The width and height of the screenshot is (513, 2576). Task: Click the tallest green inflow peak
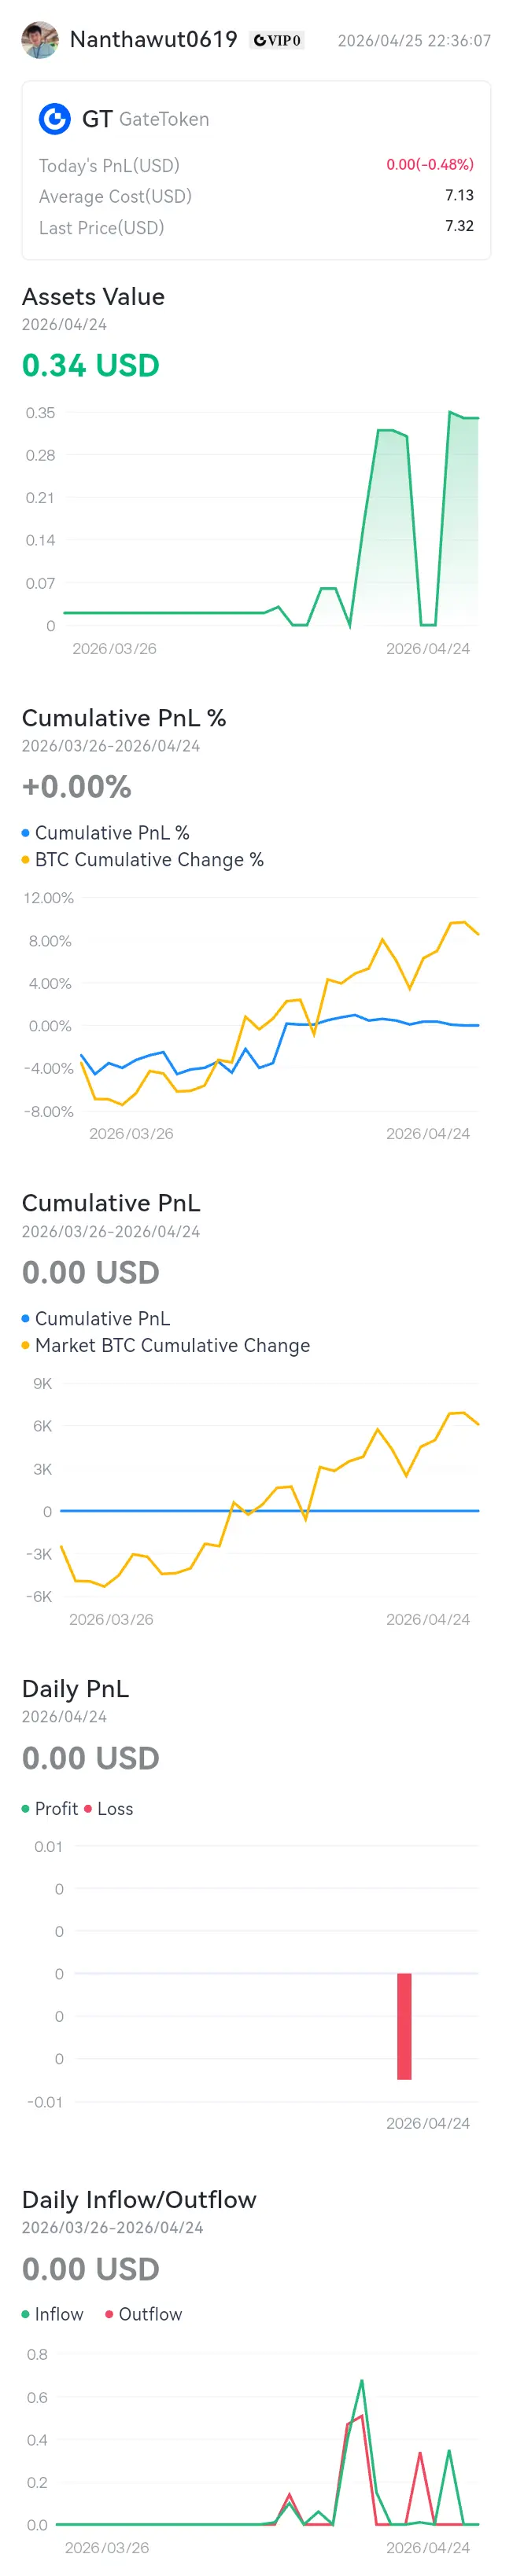coord(361,2381)
